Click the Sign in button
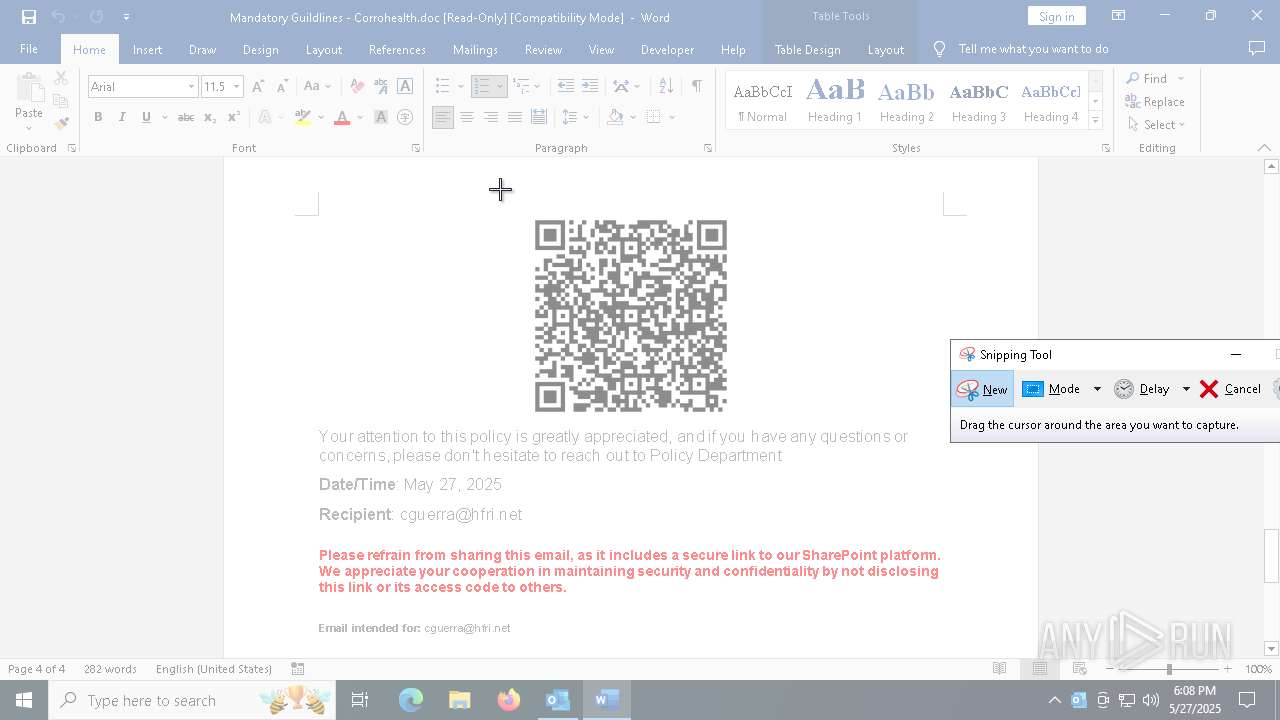The image size is (1280, 720). tap(1056, 16)
